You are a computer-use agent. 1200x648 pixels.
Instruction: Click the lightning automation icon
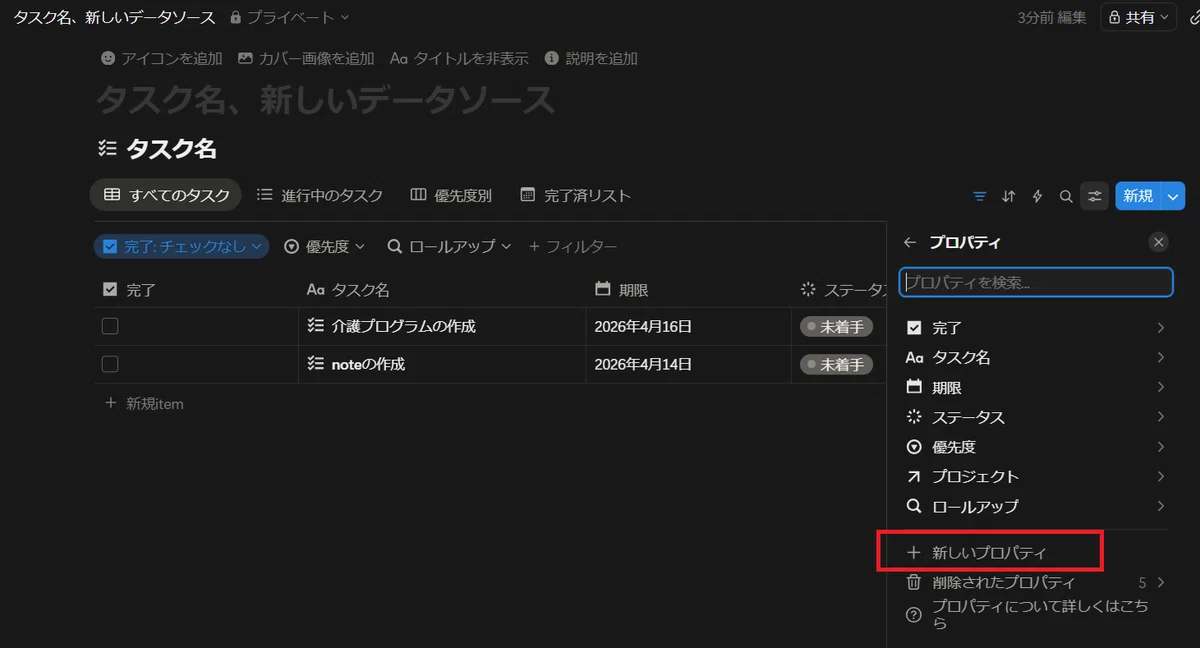click(1037, 196)
